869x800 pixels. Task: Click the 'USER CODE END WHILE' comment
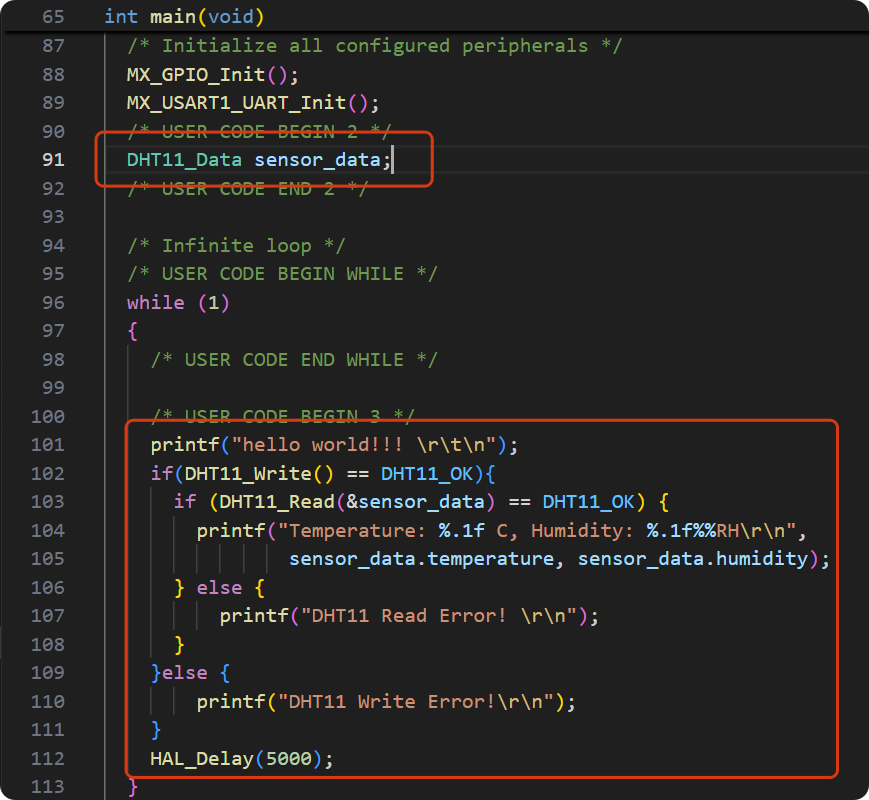294,360
